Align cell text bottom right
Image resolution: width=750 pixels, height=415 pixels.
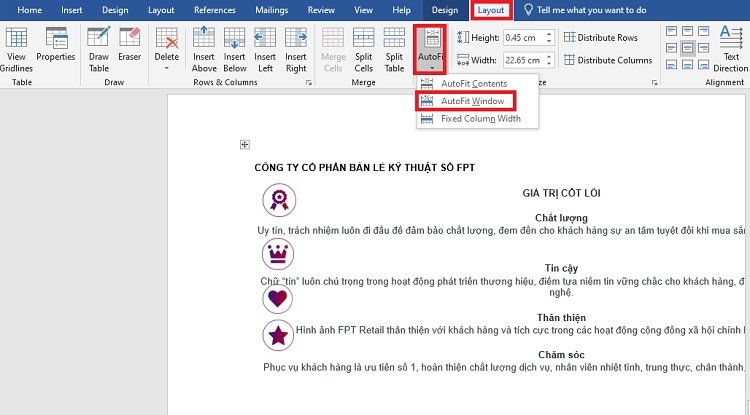(703, 64)
